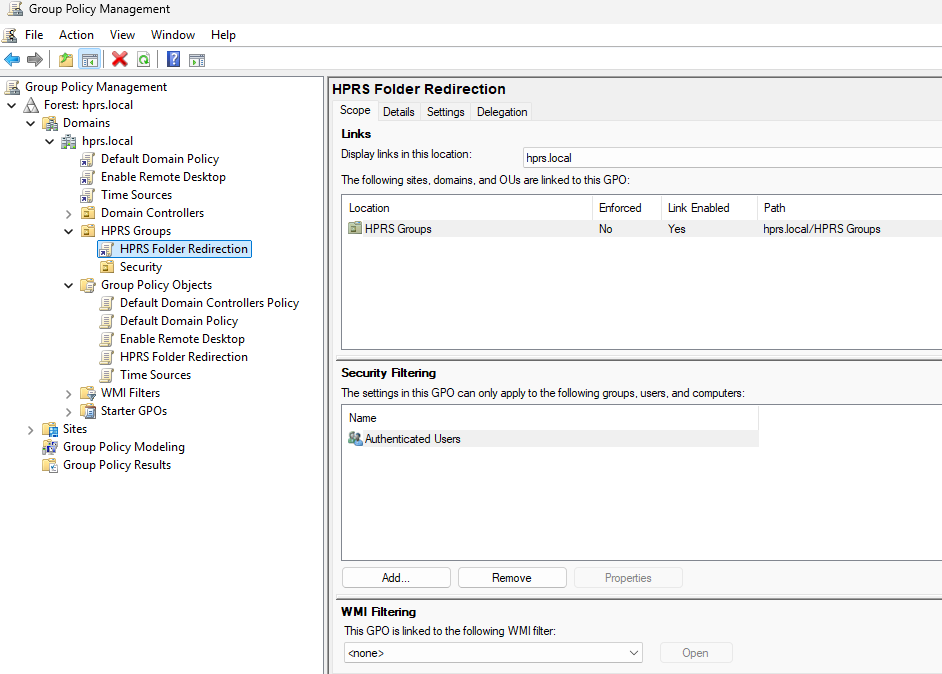Image resolution: width=942 pixels, height=674 pixels.
Task: Select Default Domain Controllers Policy GPO
Action: [209, 303]
